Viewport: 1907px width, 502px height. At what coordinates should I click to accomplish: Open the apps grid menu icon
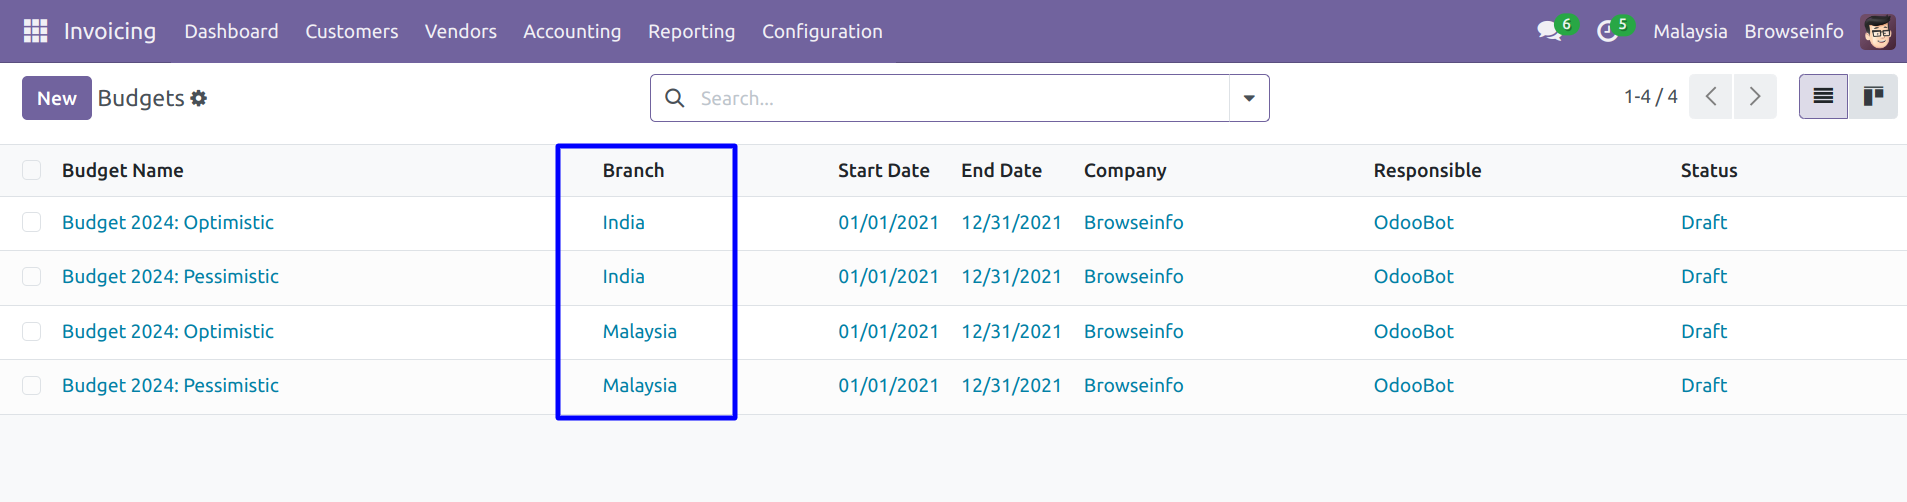tap(35, 31)
